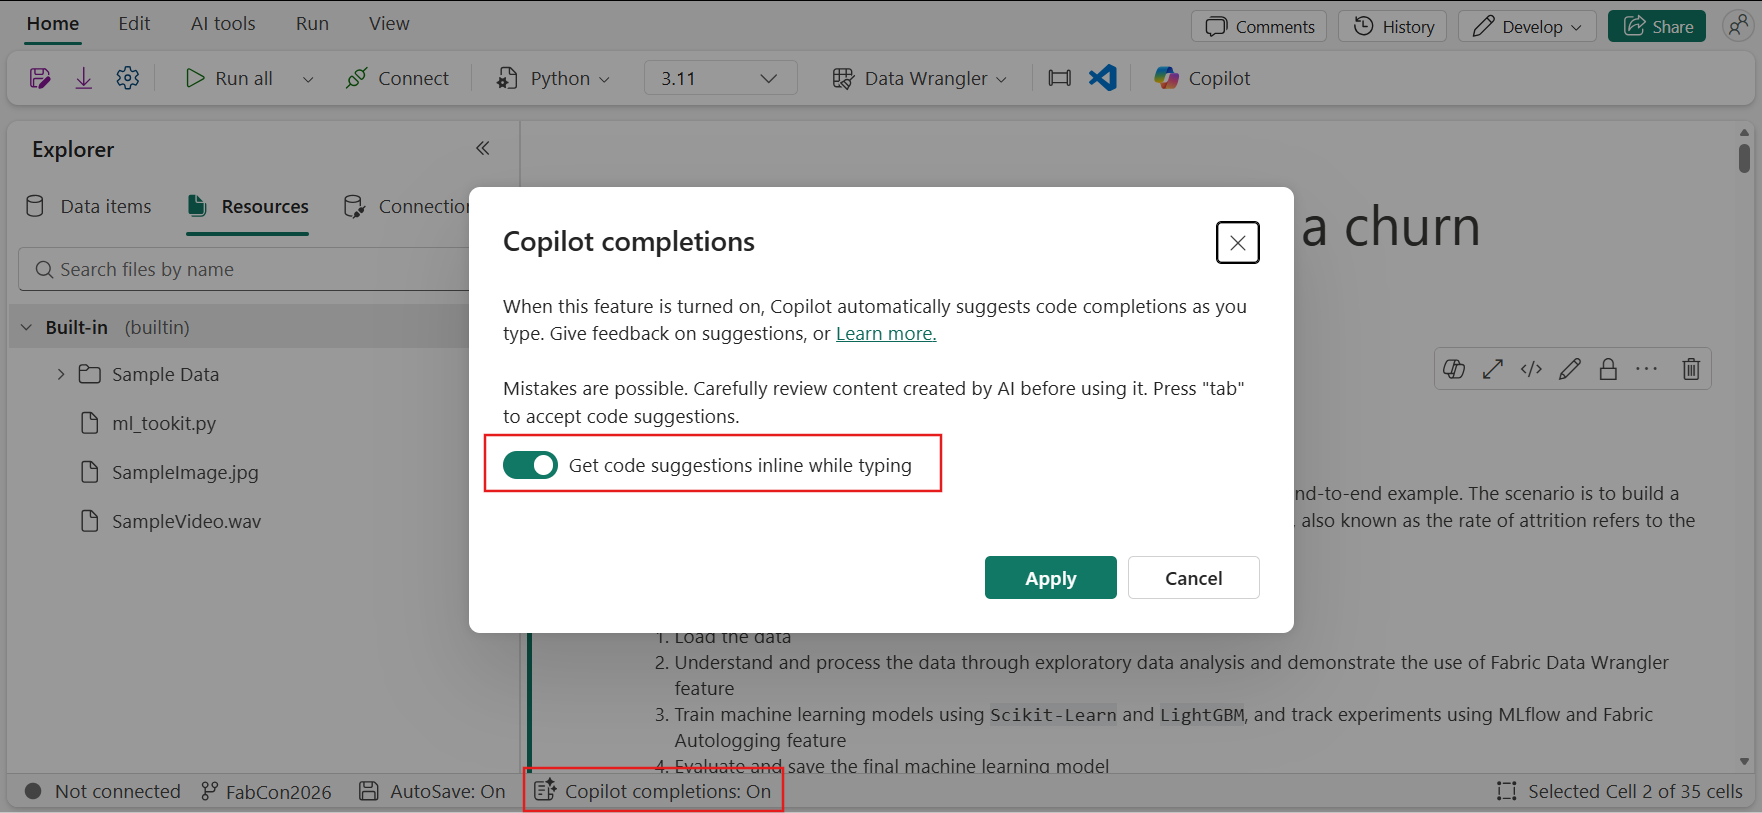Screen dimensions: 1762x813
Task: Switch to the Home ribbon tab
Action: [53, 24]
